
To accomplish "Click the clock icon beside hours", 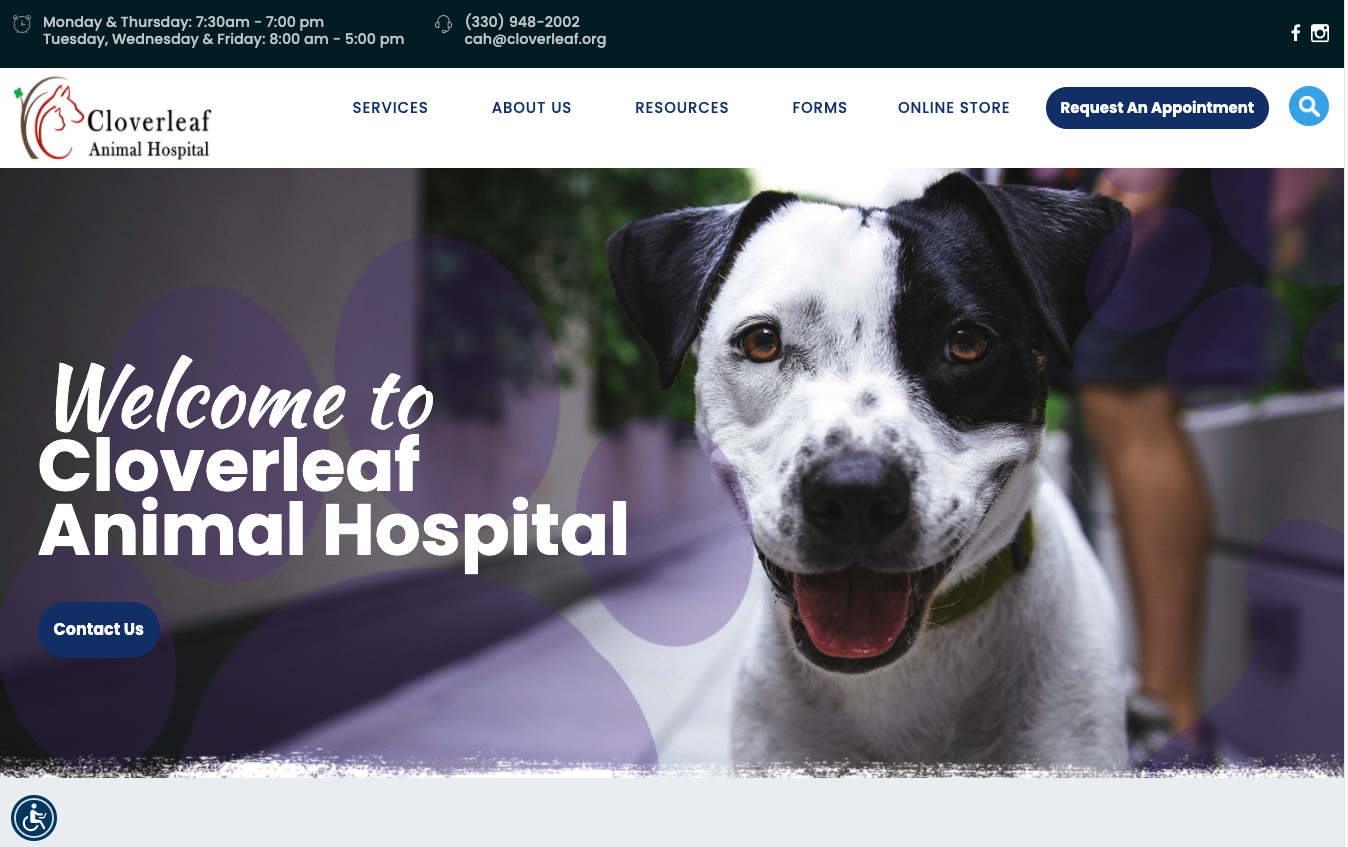I will (22, 24).
